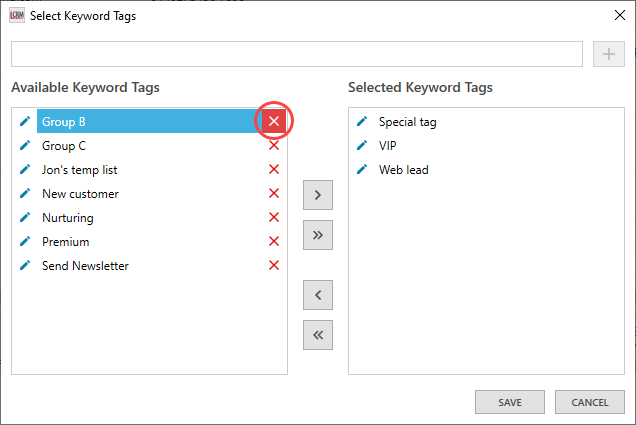The width and height of the screenshot is (636, 425).
Task: Click pencil icon next to Web lead
Action: pyautogui.click(x=362, y=170)
